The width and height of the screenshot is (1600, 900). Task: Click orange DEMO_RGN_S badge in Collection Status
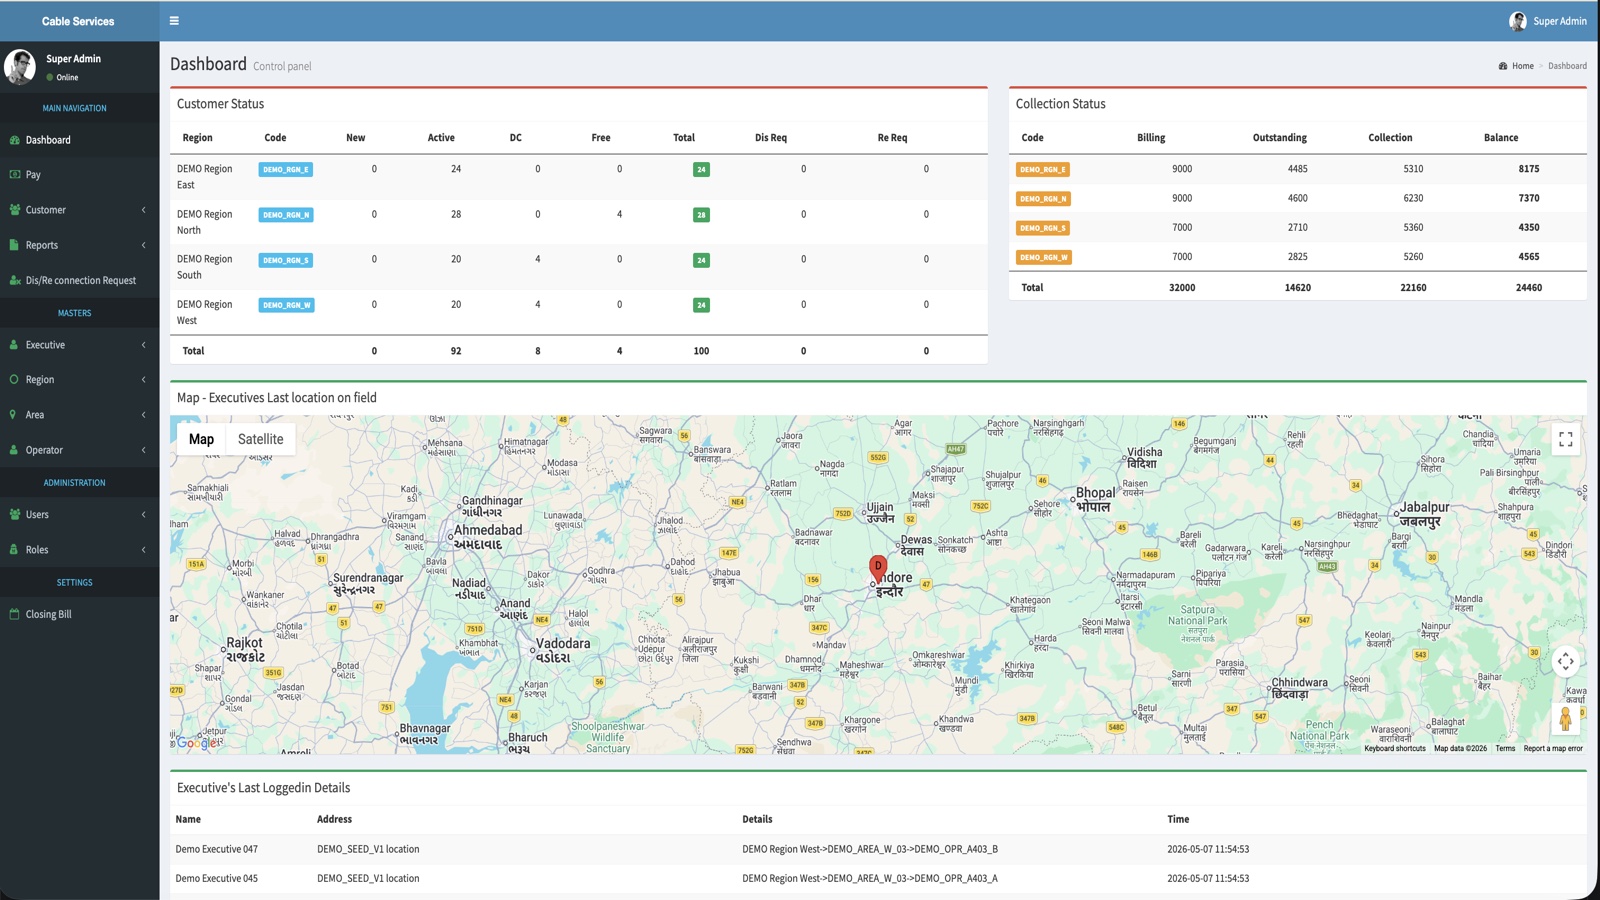pos(1043,228)
